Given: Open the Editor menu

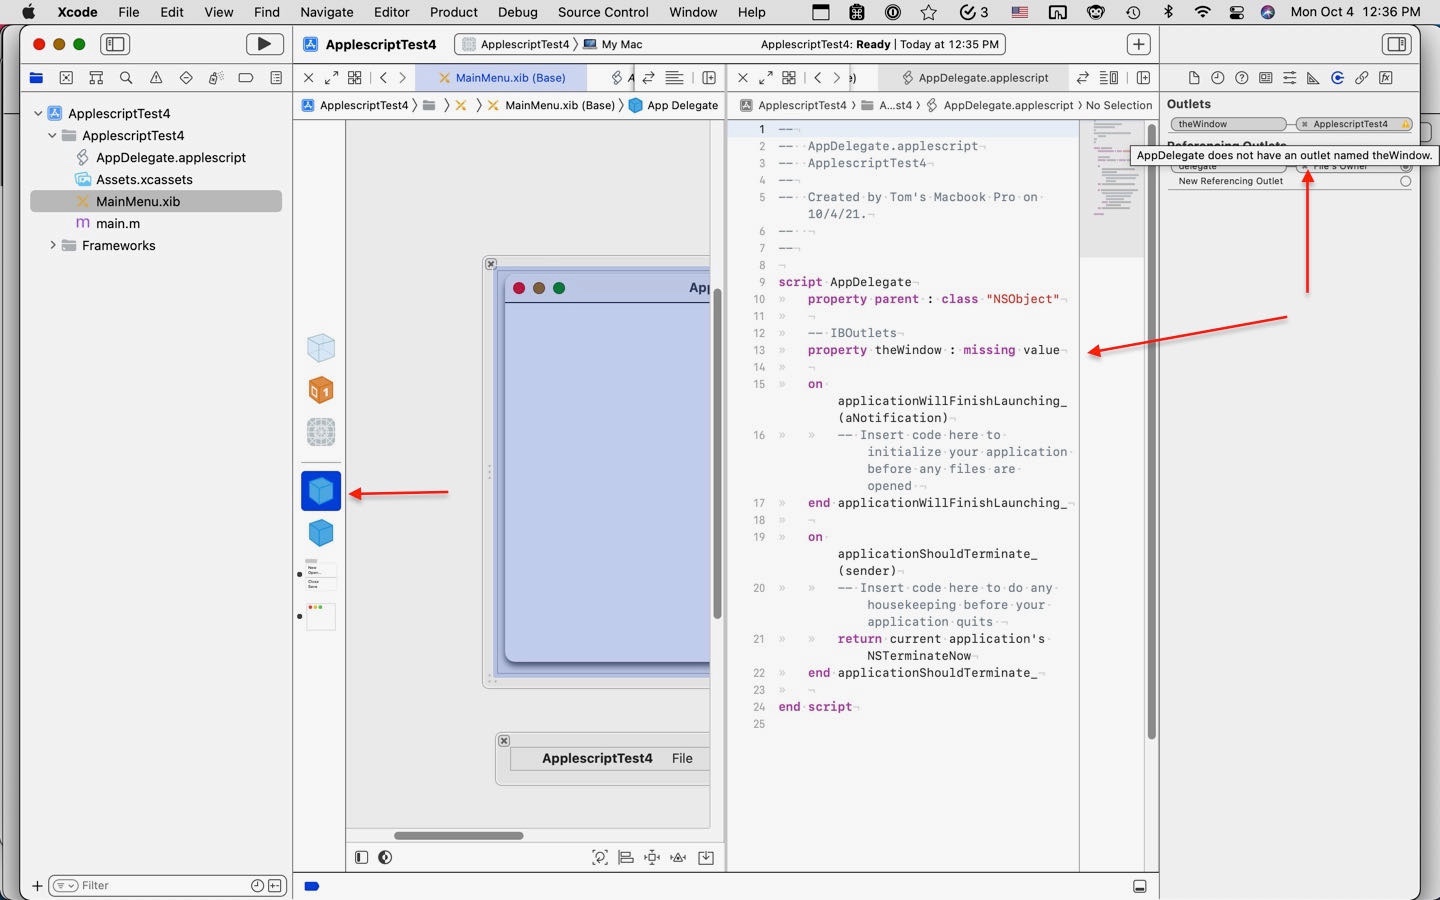Looking at the screenshot, I should 391,12.
